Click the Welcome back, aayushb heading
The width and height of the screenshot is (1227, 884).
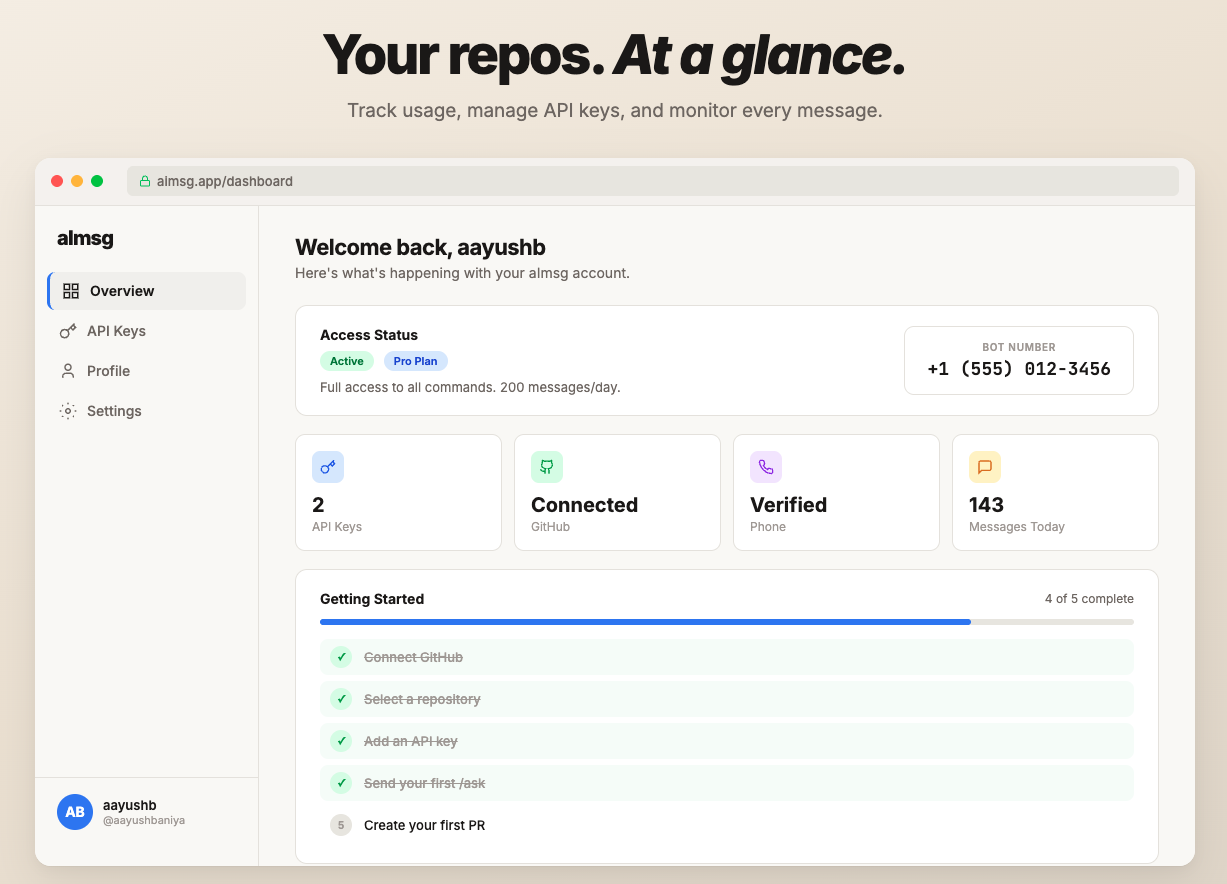pyautogui.click(x=420, y=248)
